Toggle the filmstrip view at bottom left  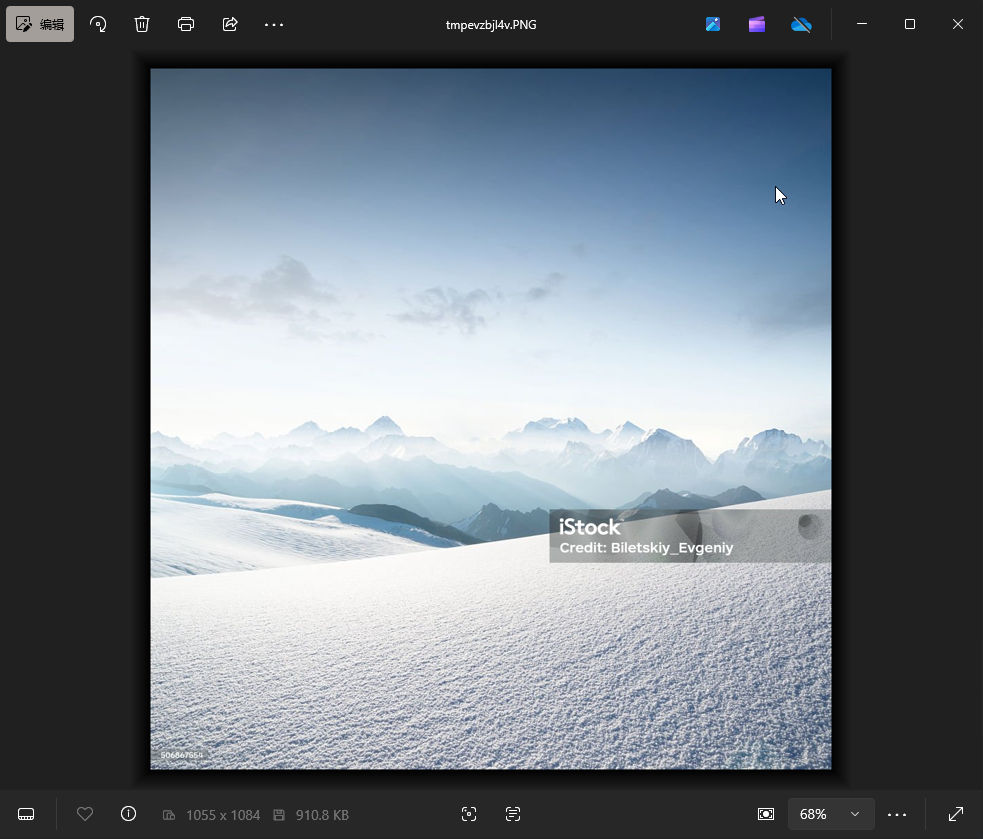tap(27, 814)
